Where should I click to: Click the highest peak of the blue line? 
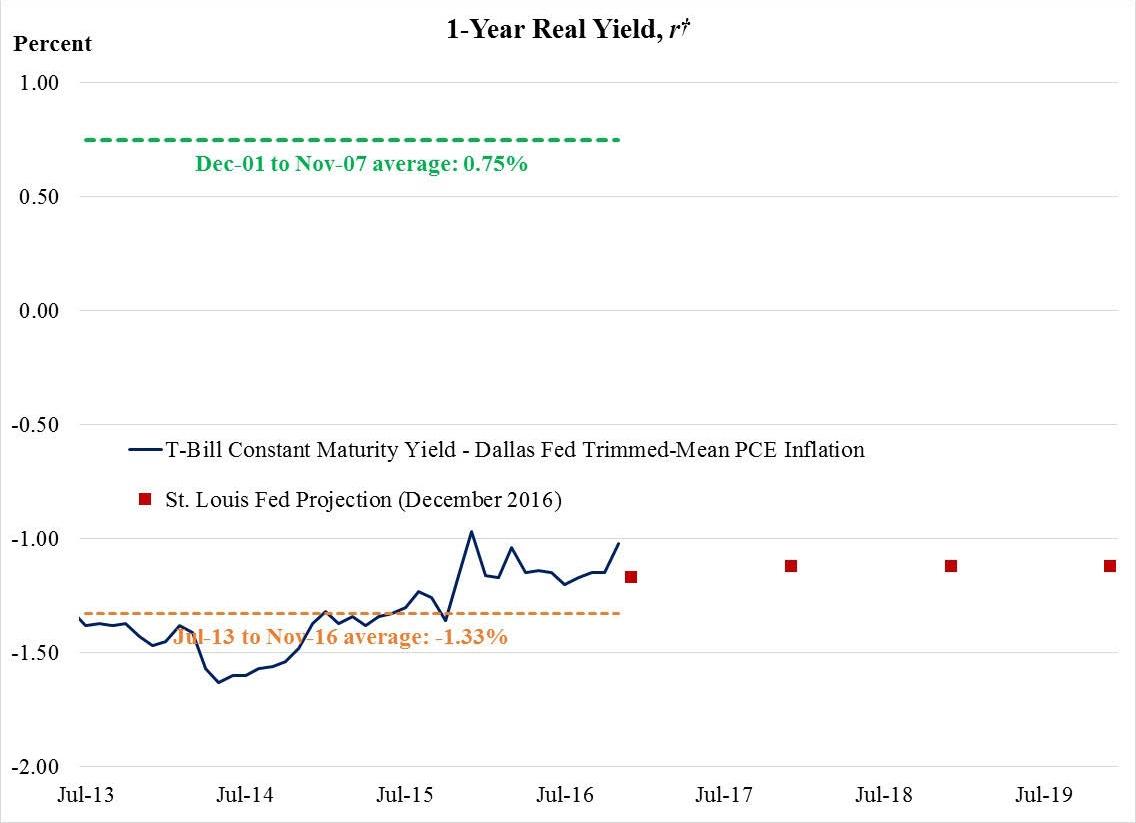click(x=471, y=532)
